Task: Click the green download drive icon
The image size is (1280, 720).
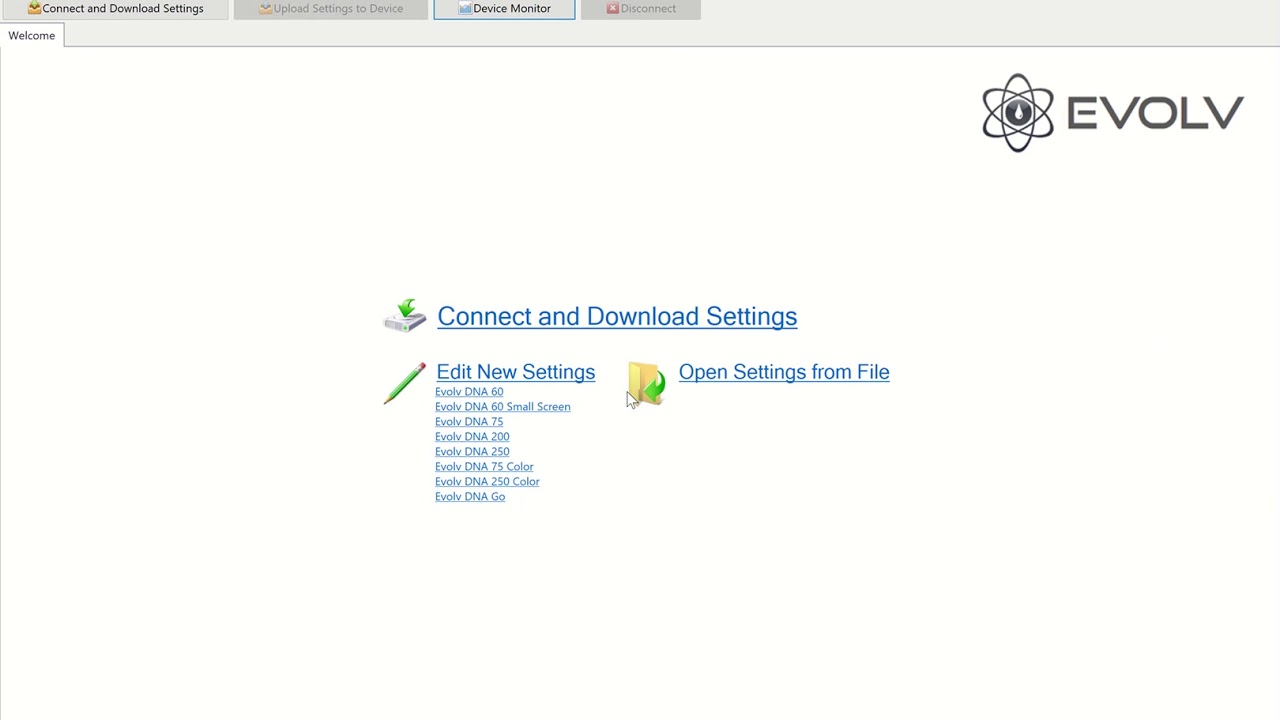Action: tap(405, 315)
